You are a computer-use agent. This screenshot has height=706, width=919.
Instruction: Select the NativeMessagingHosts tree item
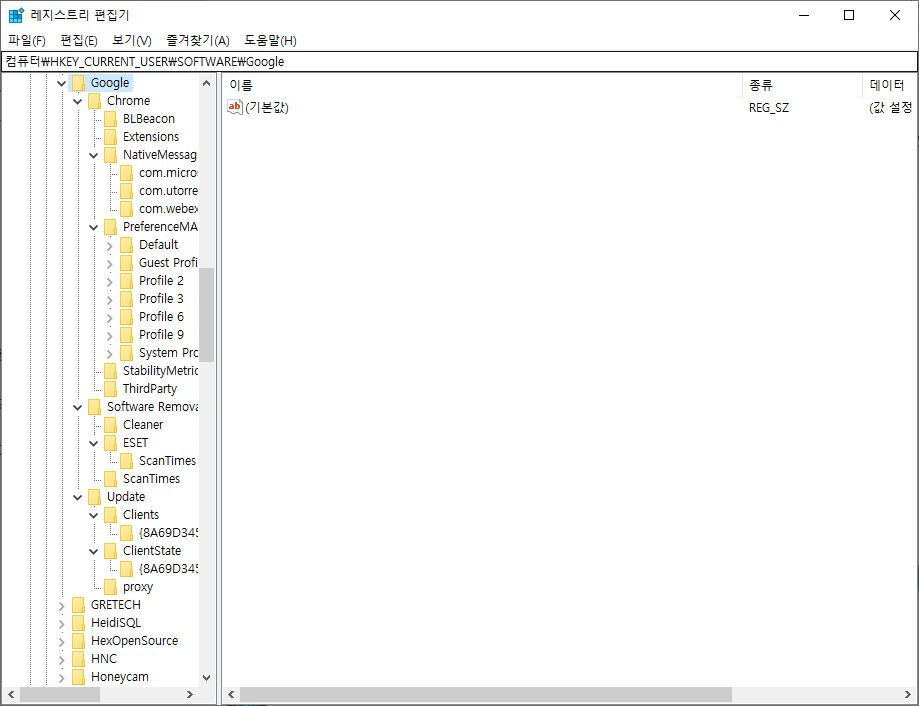click(x=159, y=155)
